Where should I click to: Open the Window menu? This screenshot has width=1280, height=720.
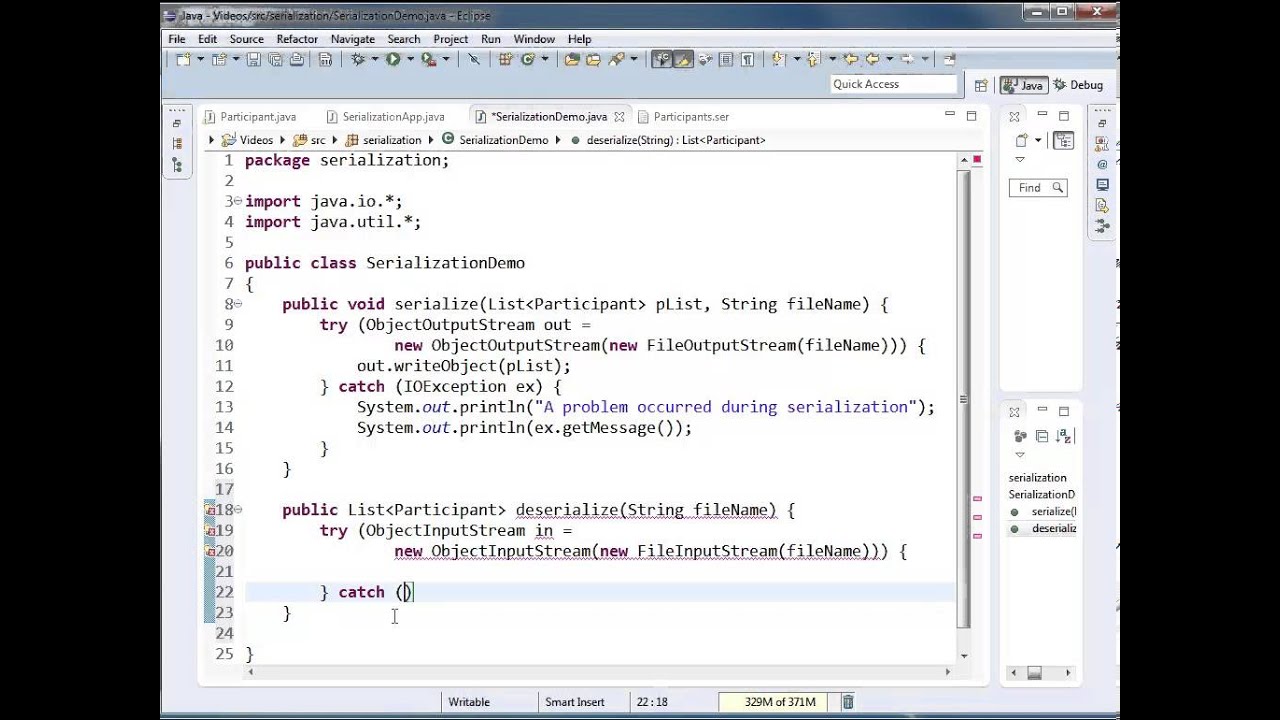coord(534,39)
